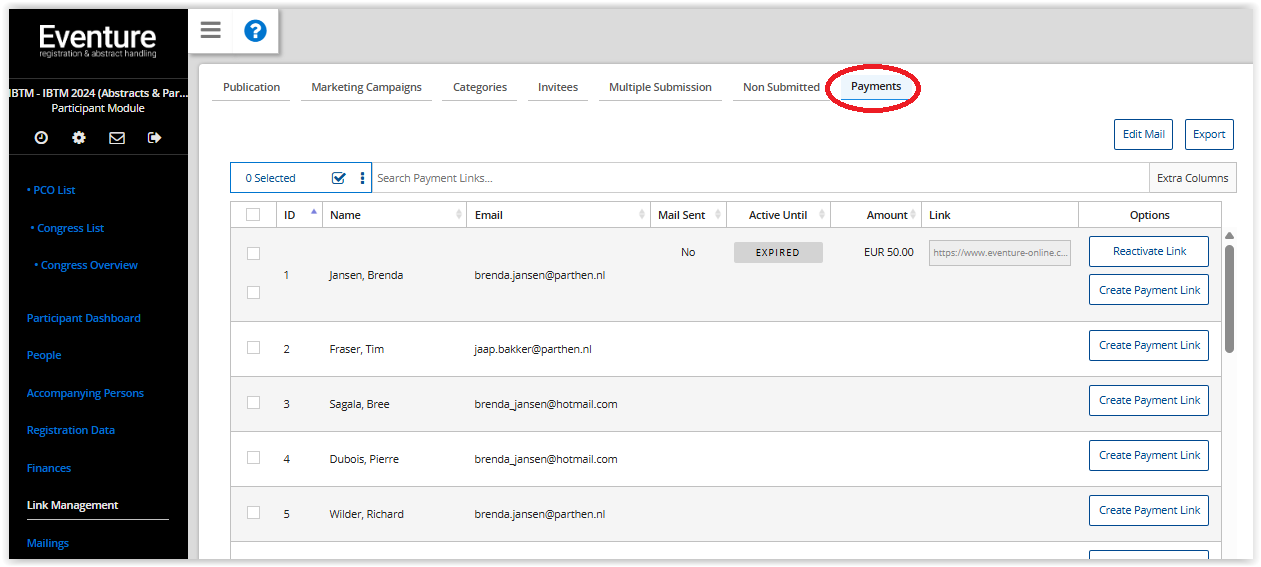Click the 0 Selected label
The width and height of the screenshot is (1261, 567).
pos(271,178)
